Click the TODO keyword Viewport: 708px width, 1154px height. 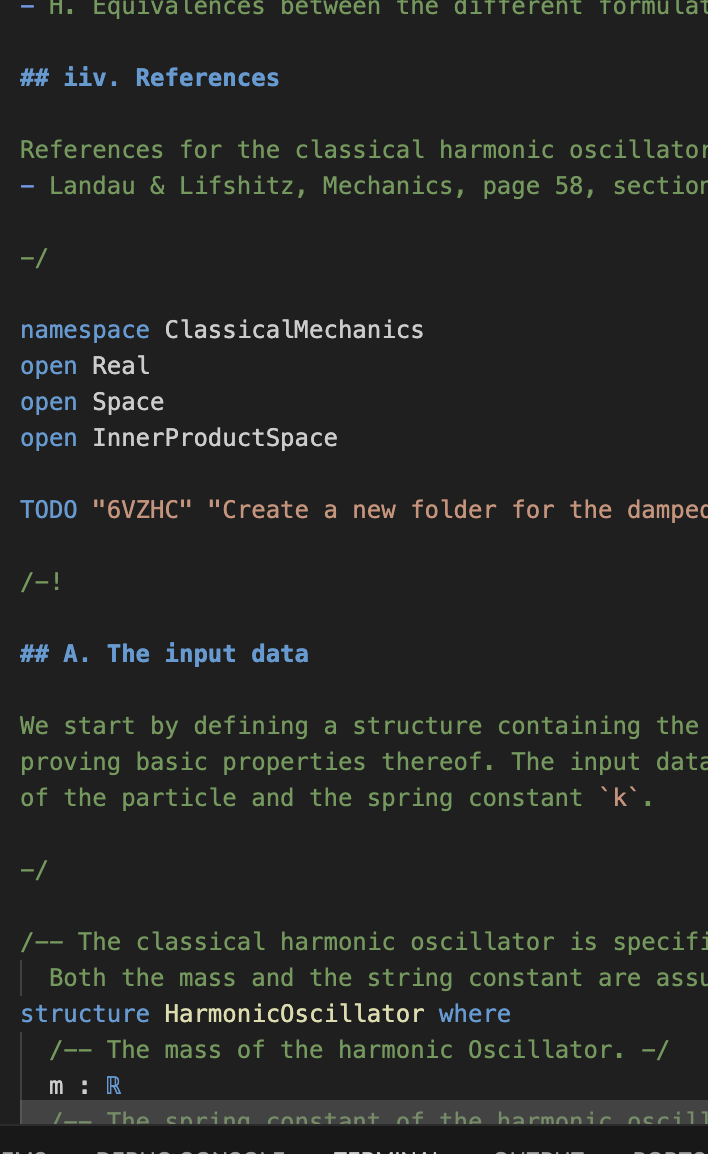click(x=48, y=510)
